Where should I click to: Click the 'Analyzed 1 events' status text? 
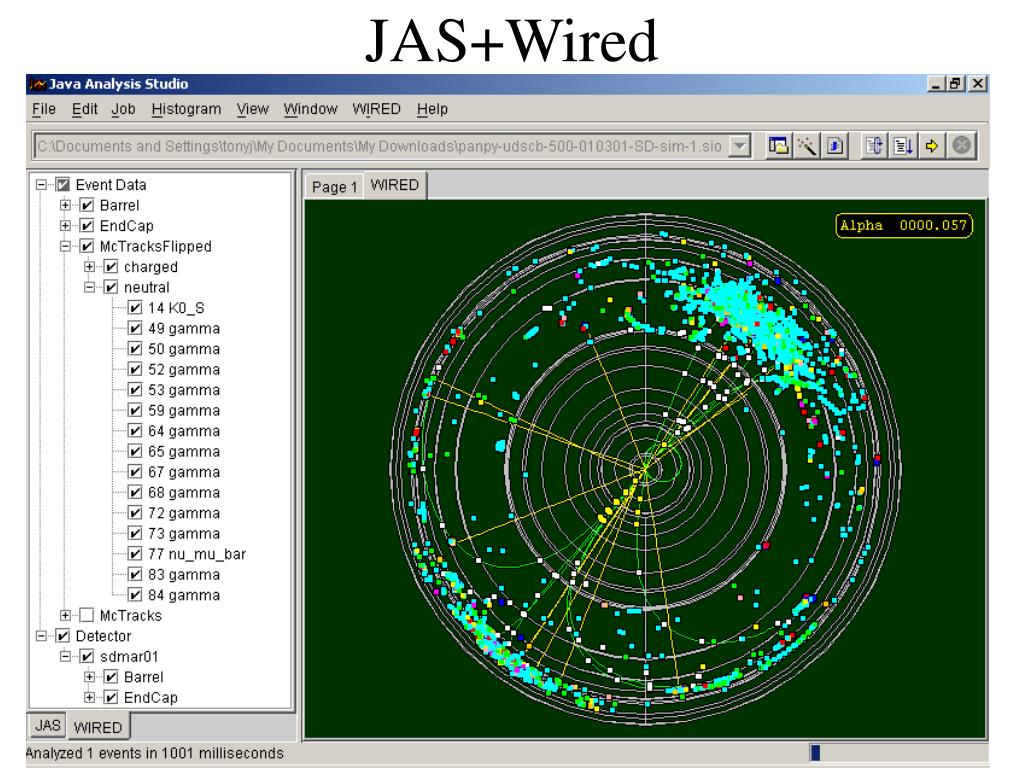[155, 753]
